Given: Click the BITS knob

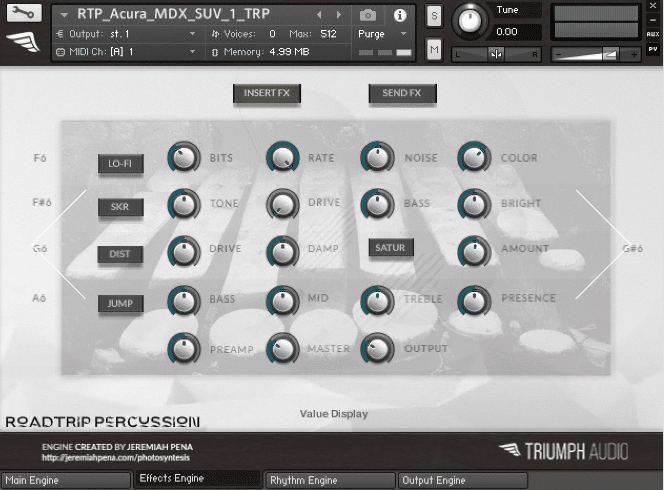Looking at the screenshot, I should click(x=184, y=158).
